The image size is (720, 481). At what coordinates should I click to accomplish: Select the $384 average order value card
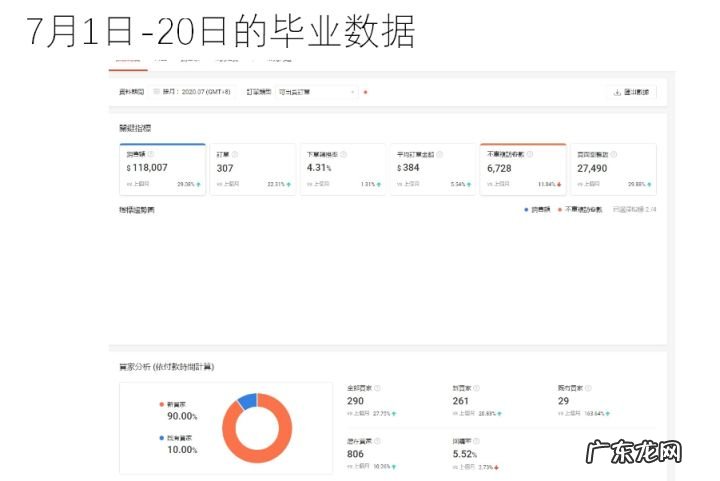tap(433, 169)
